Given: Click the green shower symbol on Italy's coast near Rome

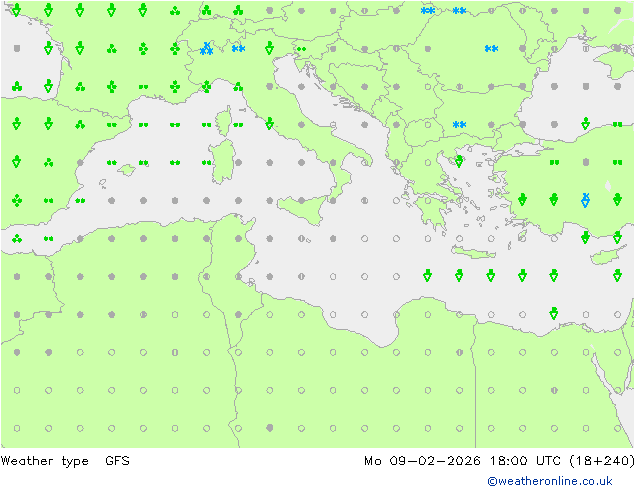Looking at the screenshot, I should pyautogui.click(x=270, y=124).
